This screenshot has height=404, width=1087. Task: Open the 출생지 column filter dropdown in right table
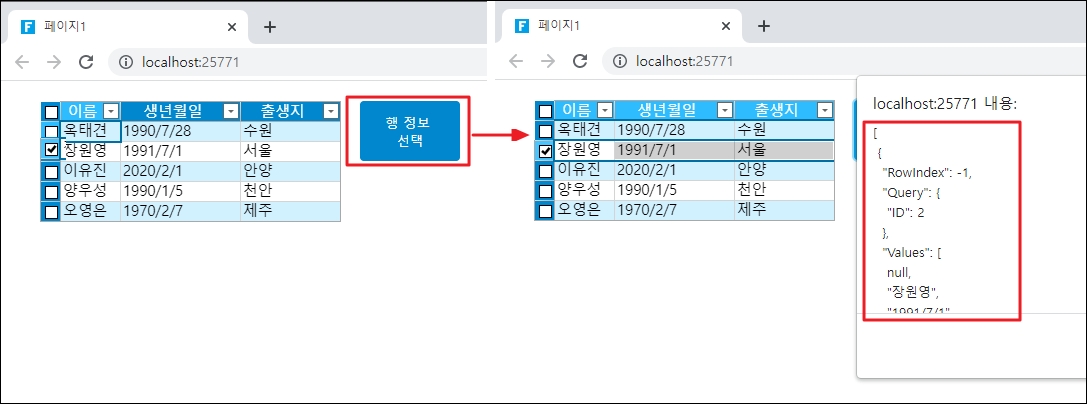click(824, 111)
